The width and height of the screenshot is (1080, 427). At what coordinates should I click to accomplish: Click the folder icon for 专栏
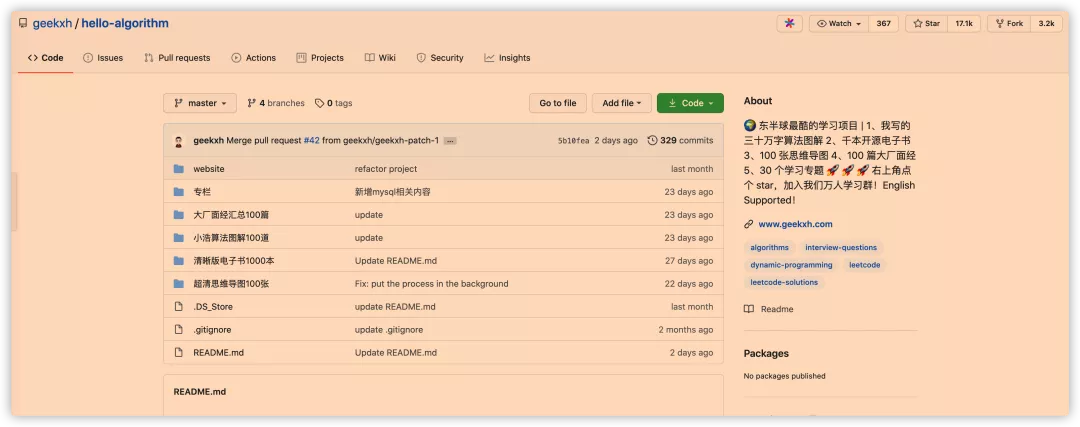[179, 192]
